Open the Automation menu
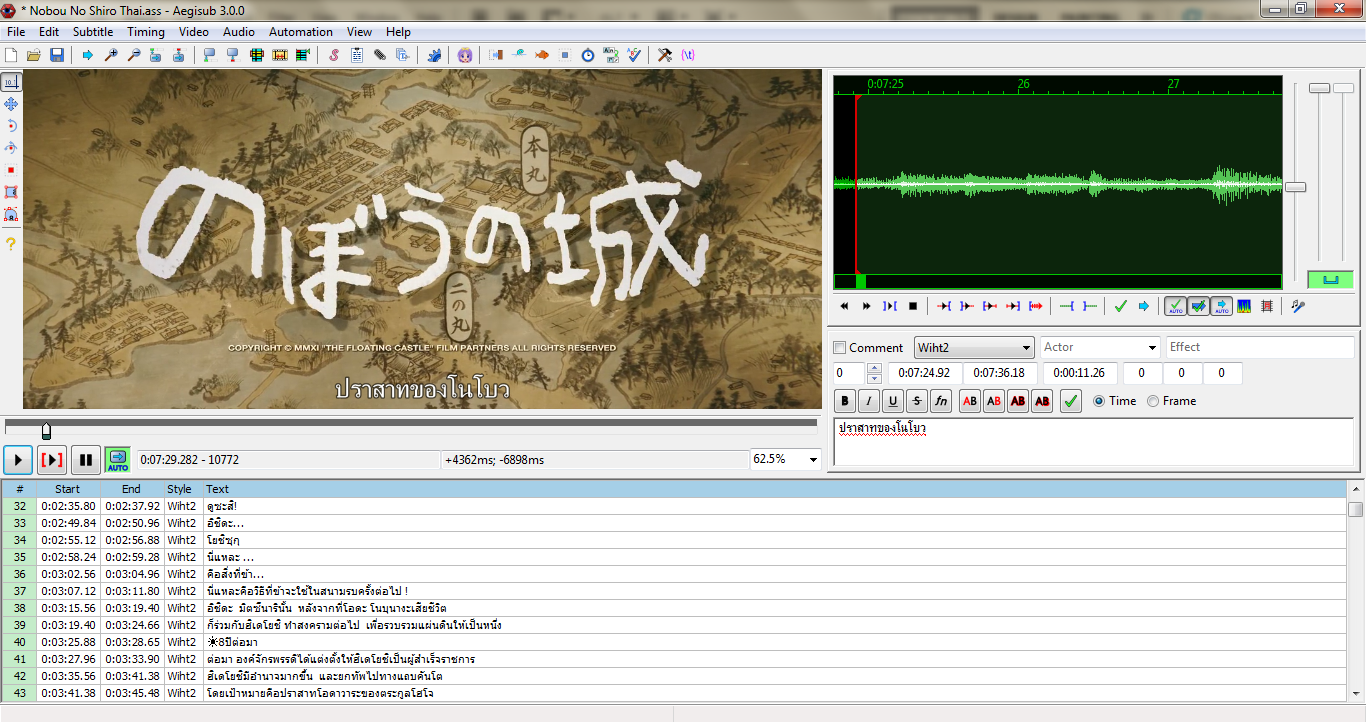Screen dimensions: 1366x722 tap(301, 32)
